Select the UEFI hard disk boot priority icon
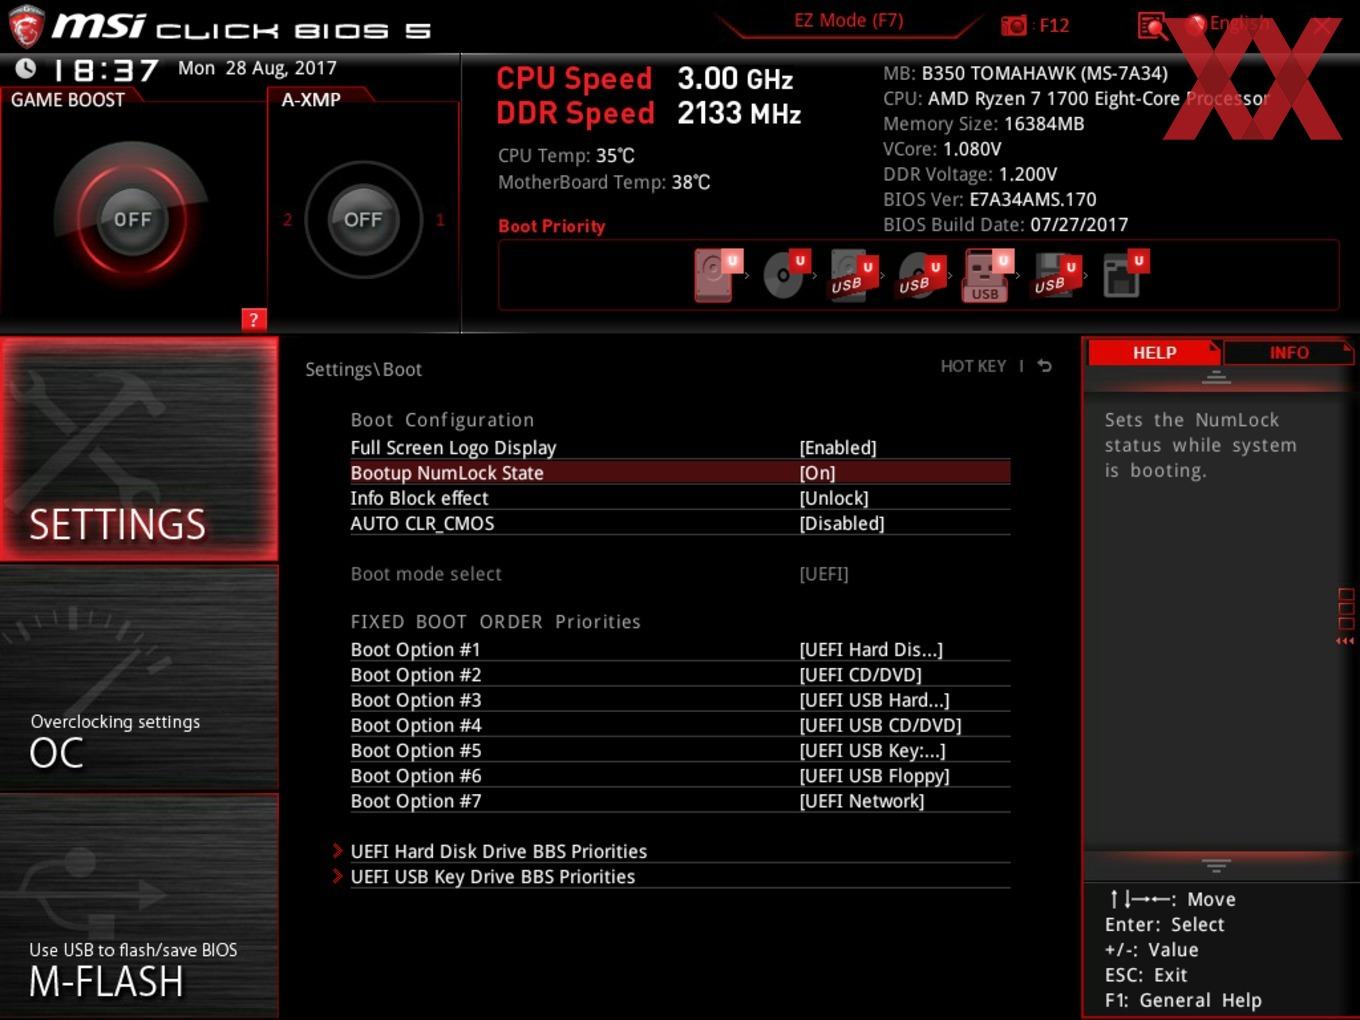Screen dimensions: 1360x1020 716,275
